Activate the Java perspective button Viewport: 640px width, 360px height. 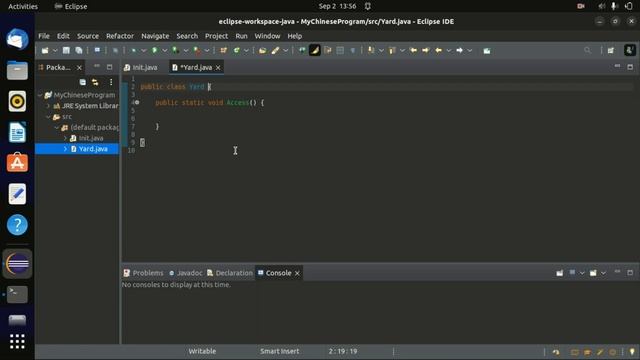tap(629, 51)
